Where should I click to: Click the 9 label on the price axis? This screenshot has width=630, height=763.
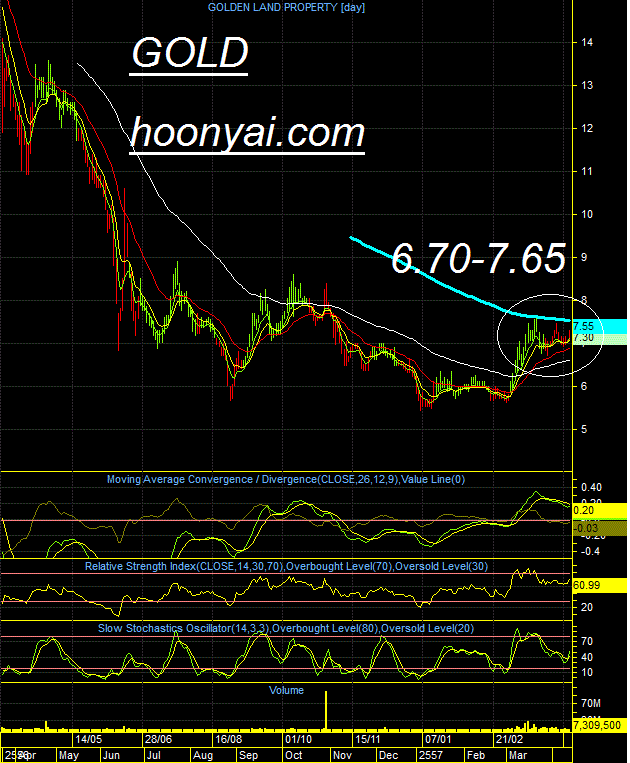[584, 257]
